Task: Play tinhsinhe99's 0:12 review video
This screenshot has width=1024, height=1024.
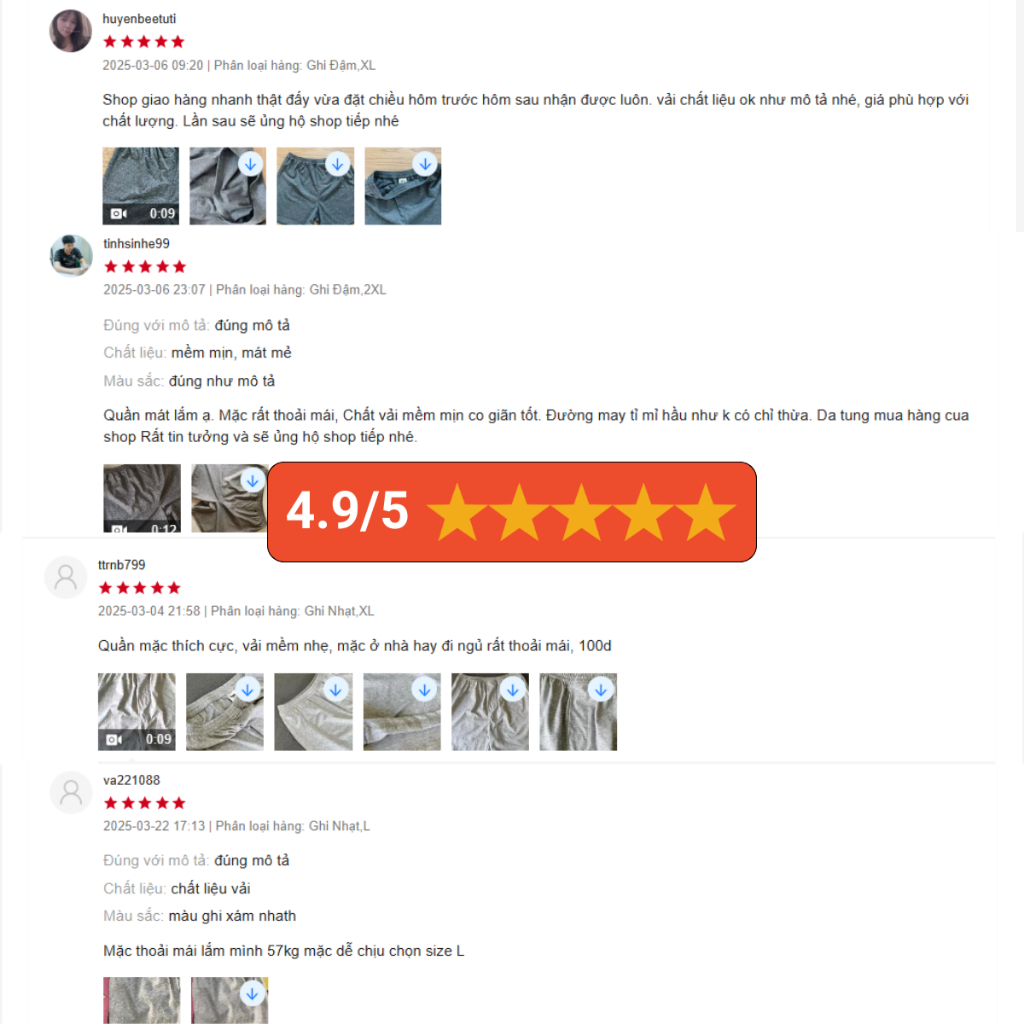Action: point(142,498)
